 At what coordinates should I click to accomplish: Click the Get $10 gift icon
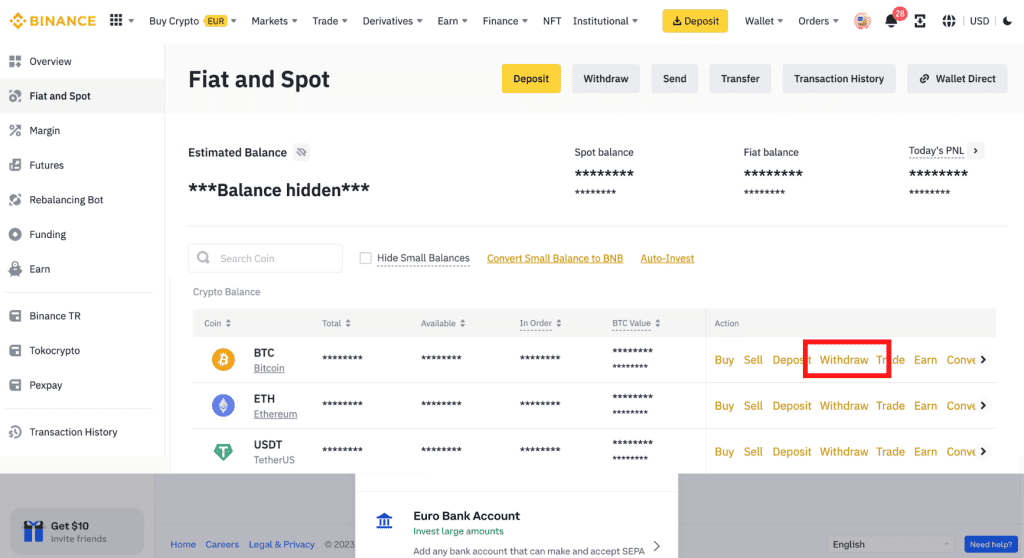click(33, 531)
